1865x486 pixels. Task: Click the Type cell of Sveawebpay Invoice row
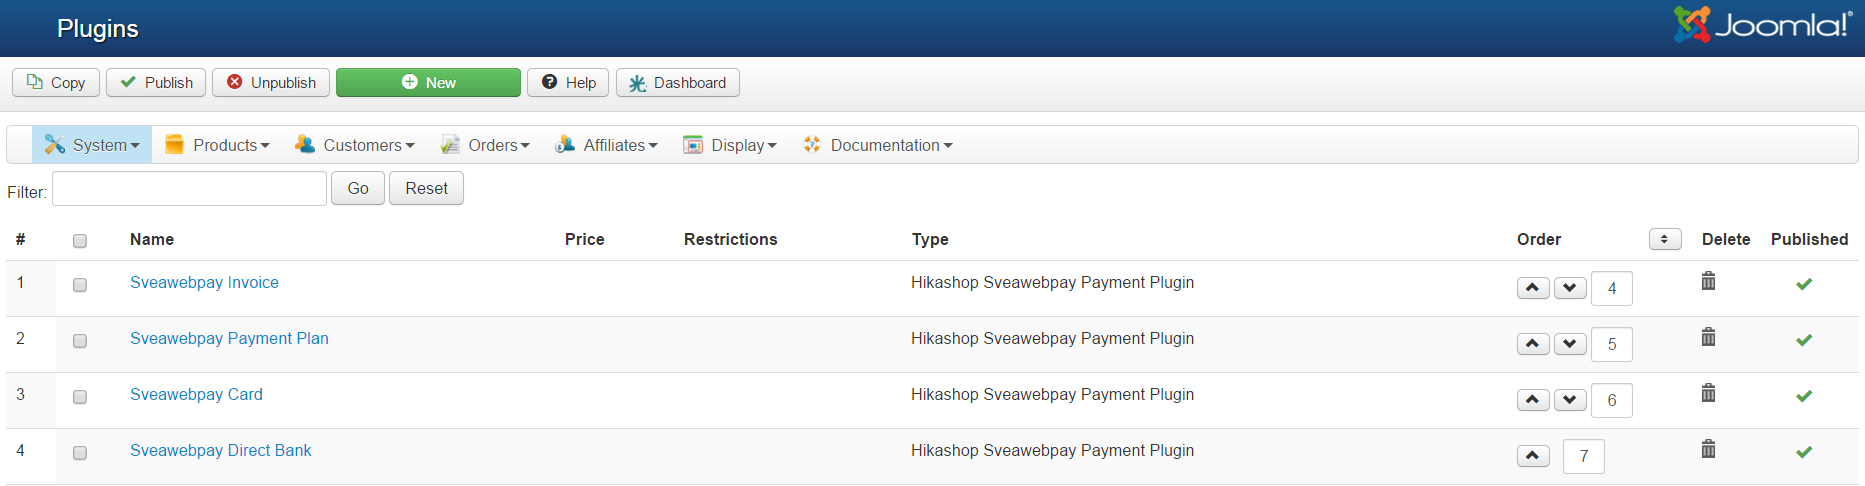coord(1052,282)
